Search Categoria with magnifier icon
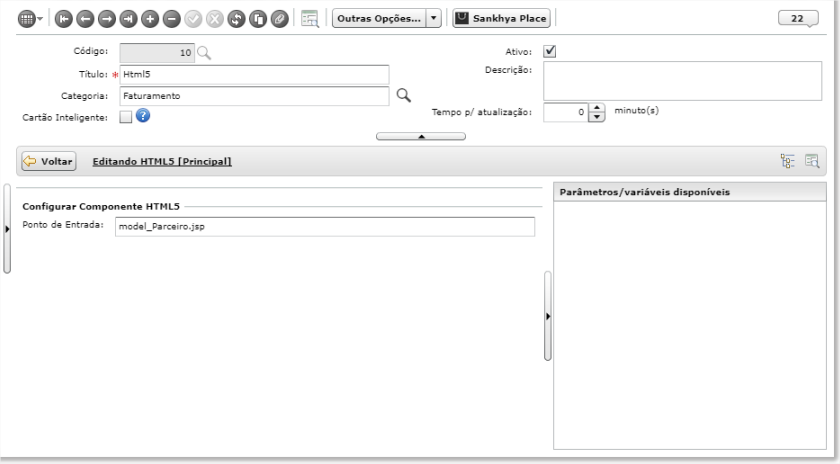This screenshot has height=464, width=840. point(403,95)
